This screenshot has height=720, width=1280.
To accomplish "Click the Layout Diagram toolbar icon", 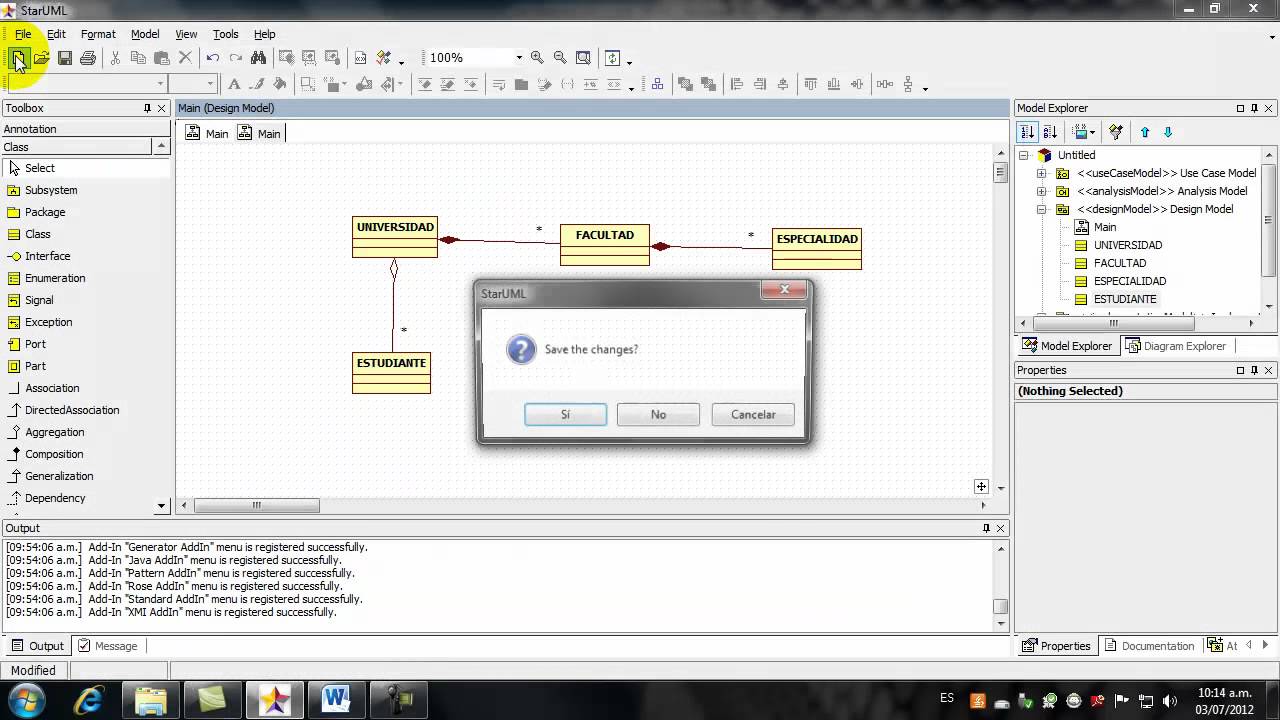I will (657, 85).
